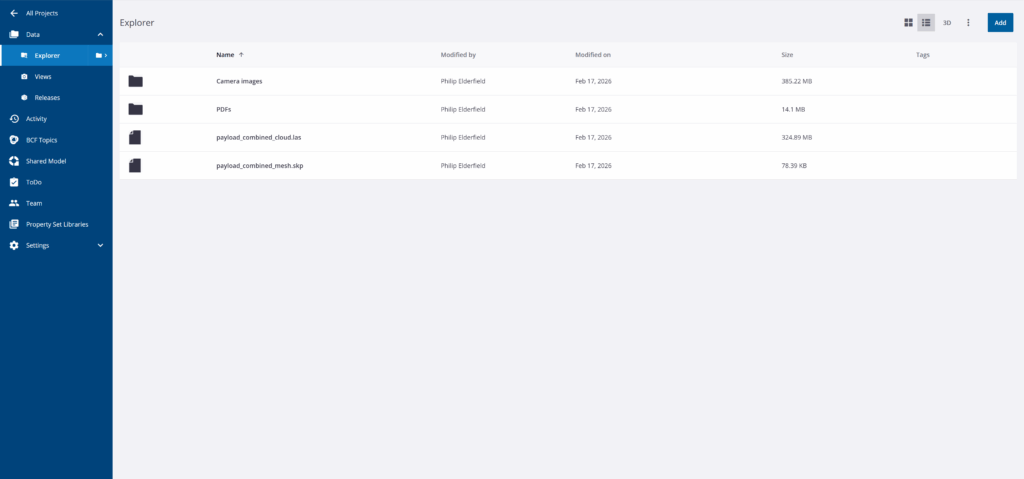Open Property Set Libraries icon
The image size is (1024, 479).
point(14,224)
